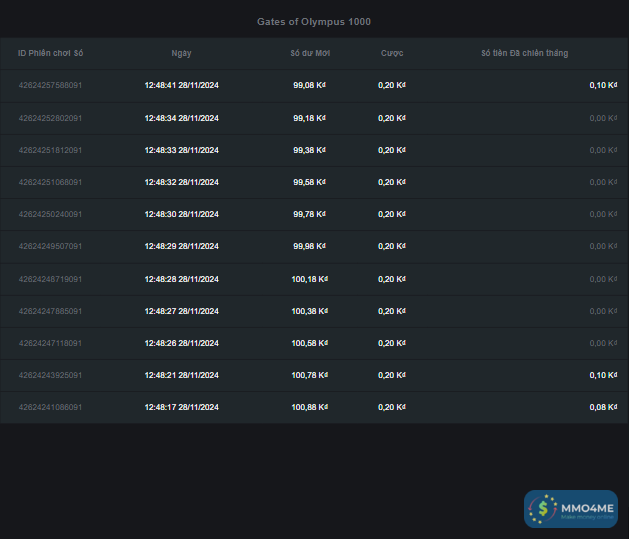The height and width of the screenshot is (539, 629).
Task: Open the session ID in the 12:48:27 row
Action: 50,311
